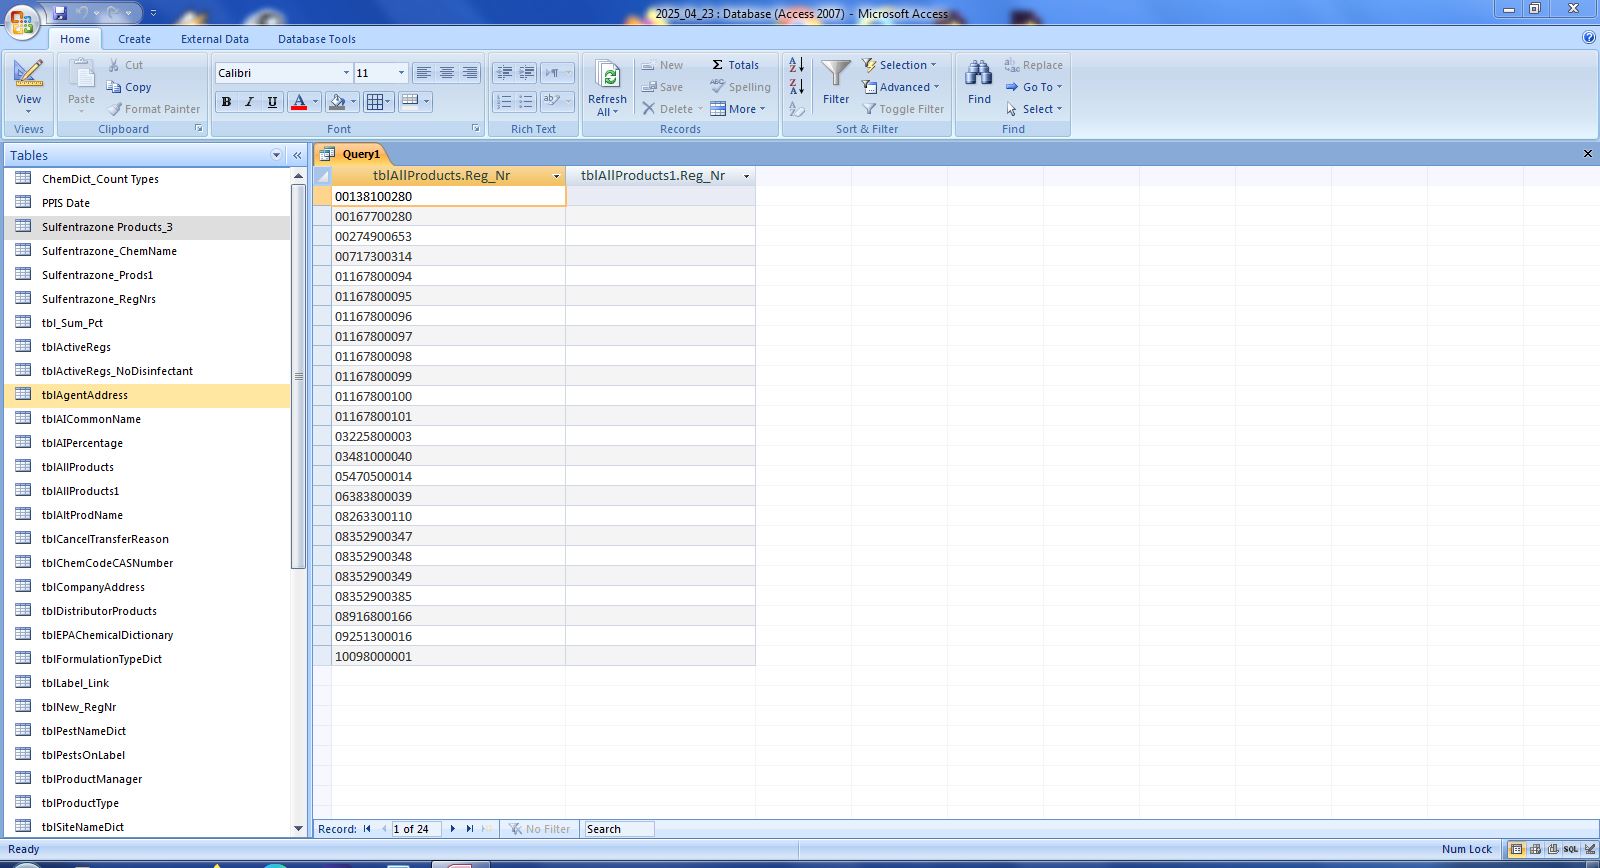Open Find binoculars tool
Screen dimensions: 1600x868
click(979, 83)
